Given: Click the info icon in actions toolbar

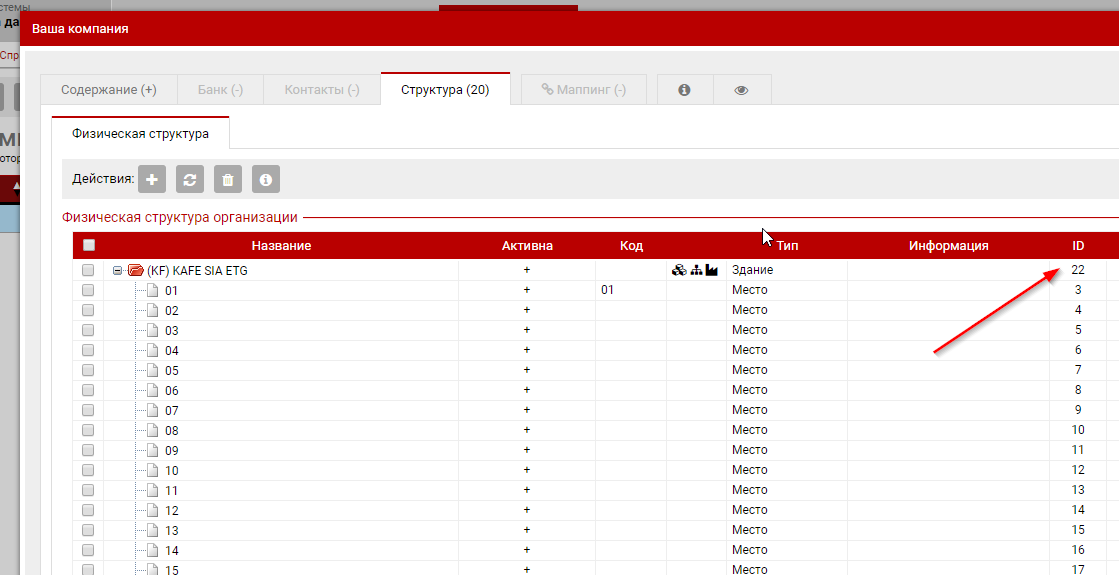Looking at the screenshot, I should [266, 179].
